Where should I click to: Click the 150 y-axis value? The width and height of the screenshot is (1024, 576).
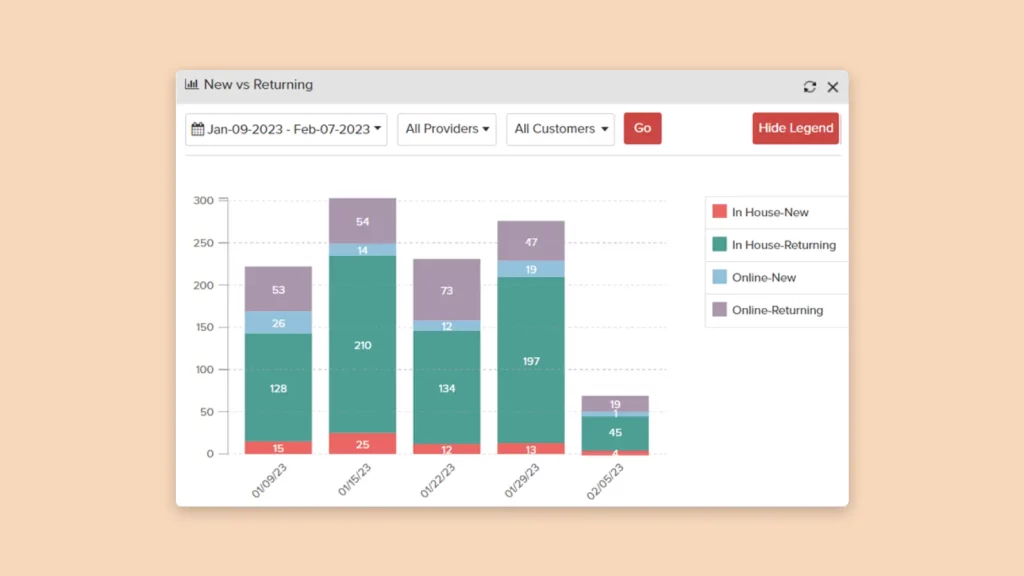[204, 327]
